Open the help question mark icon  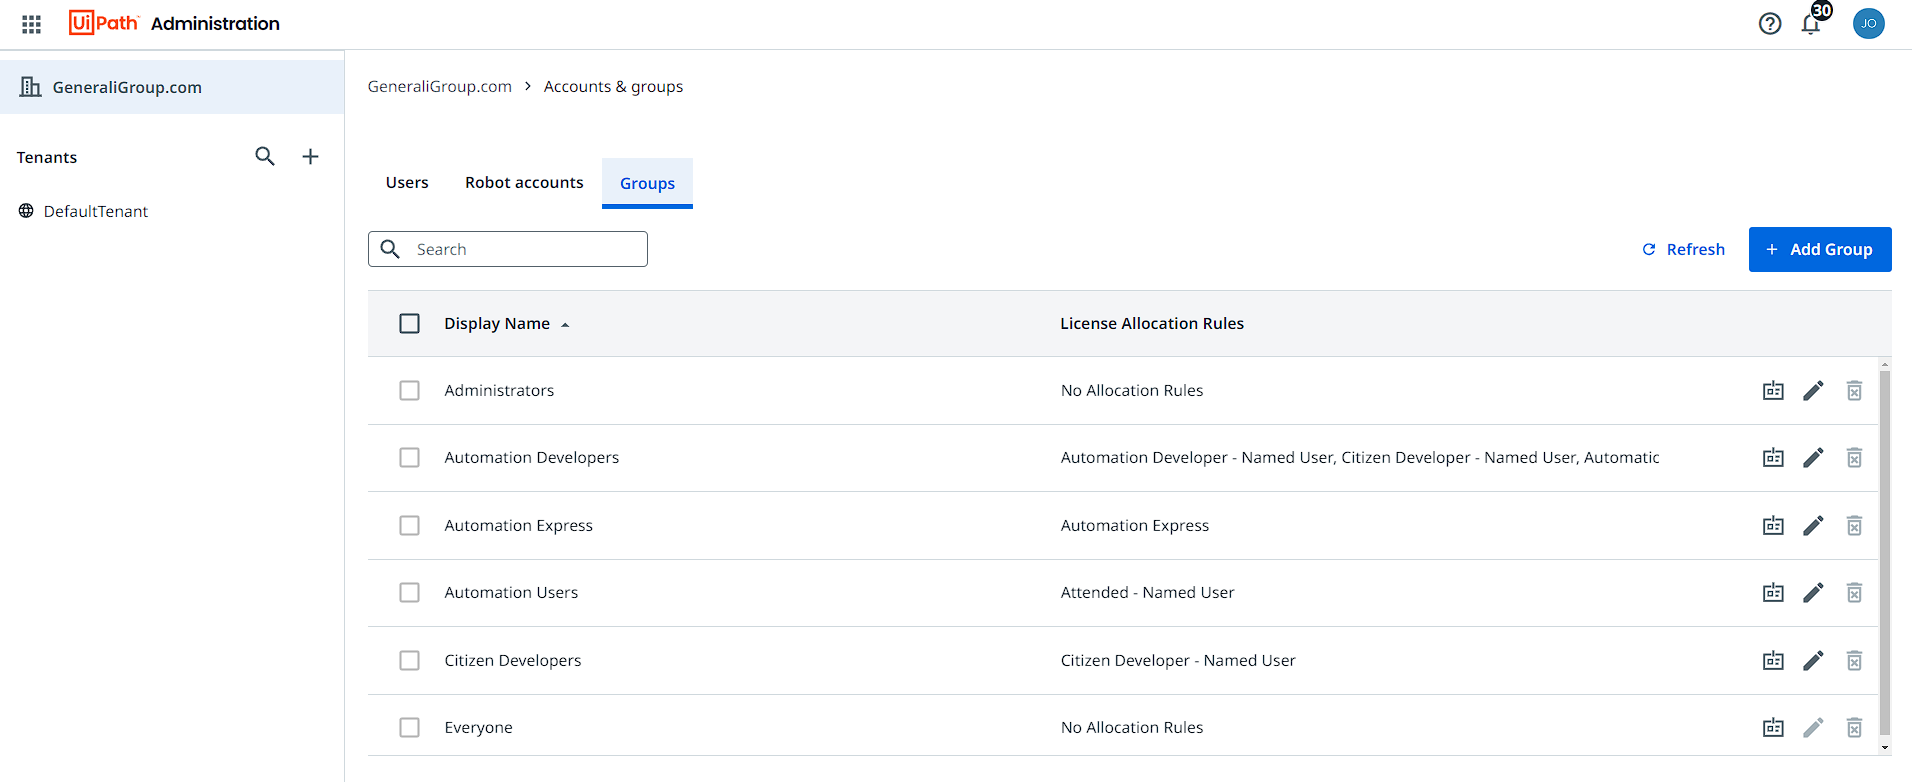click(x=1769, y=24)
